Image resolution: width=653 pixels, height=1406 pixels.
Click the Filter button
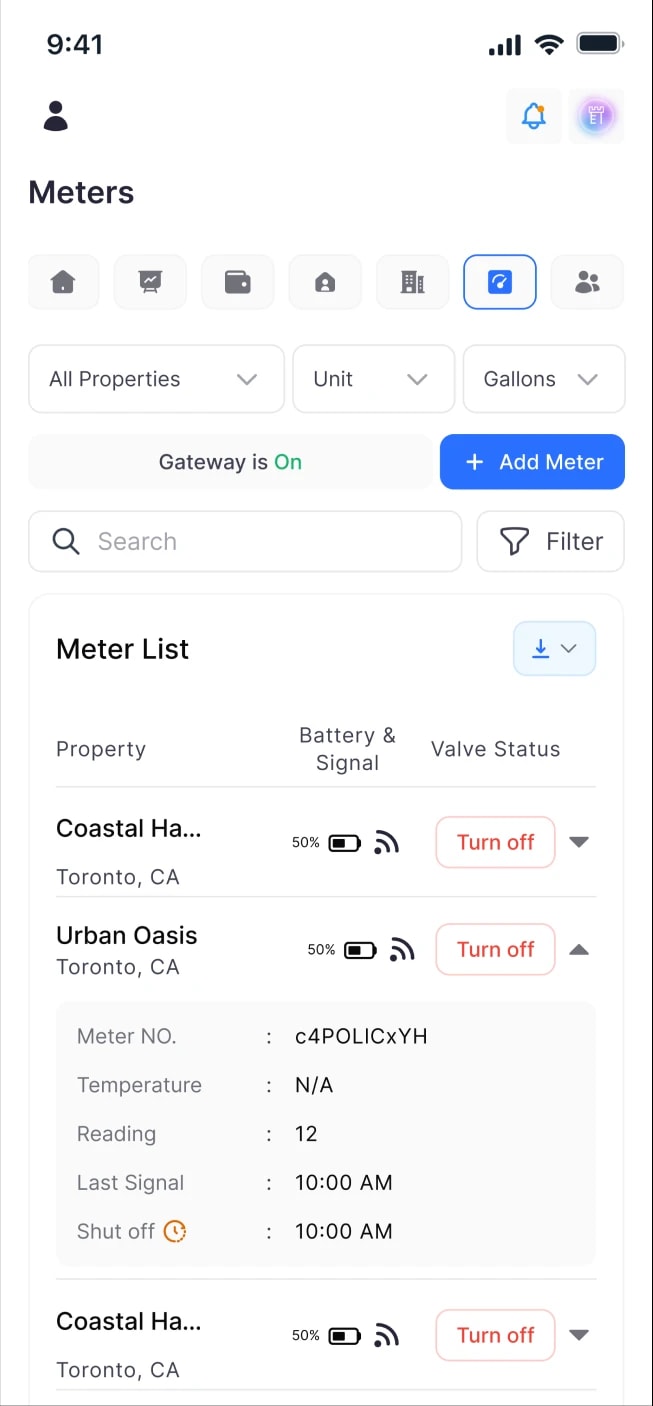[551, 541]
